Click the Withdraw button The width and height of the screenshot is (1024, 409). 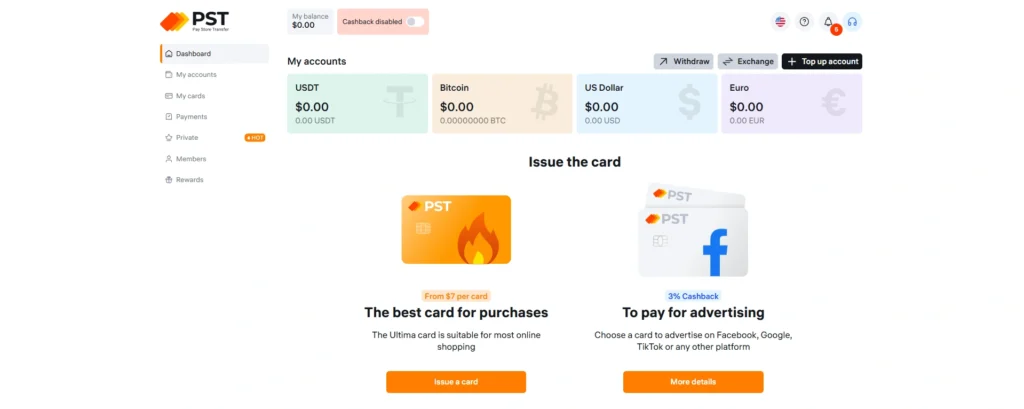[683, 61]
